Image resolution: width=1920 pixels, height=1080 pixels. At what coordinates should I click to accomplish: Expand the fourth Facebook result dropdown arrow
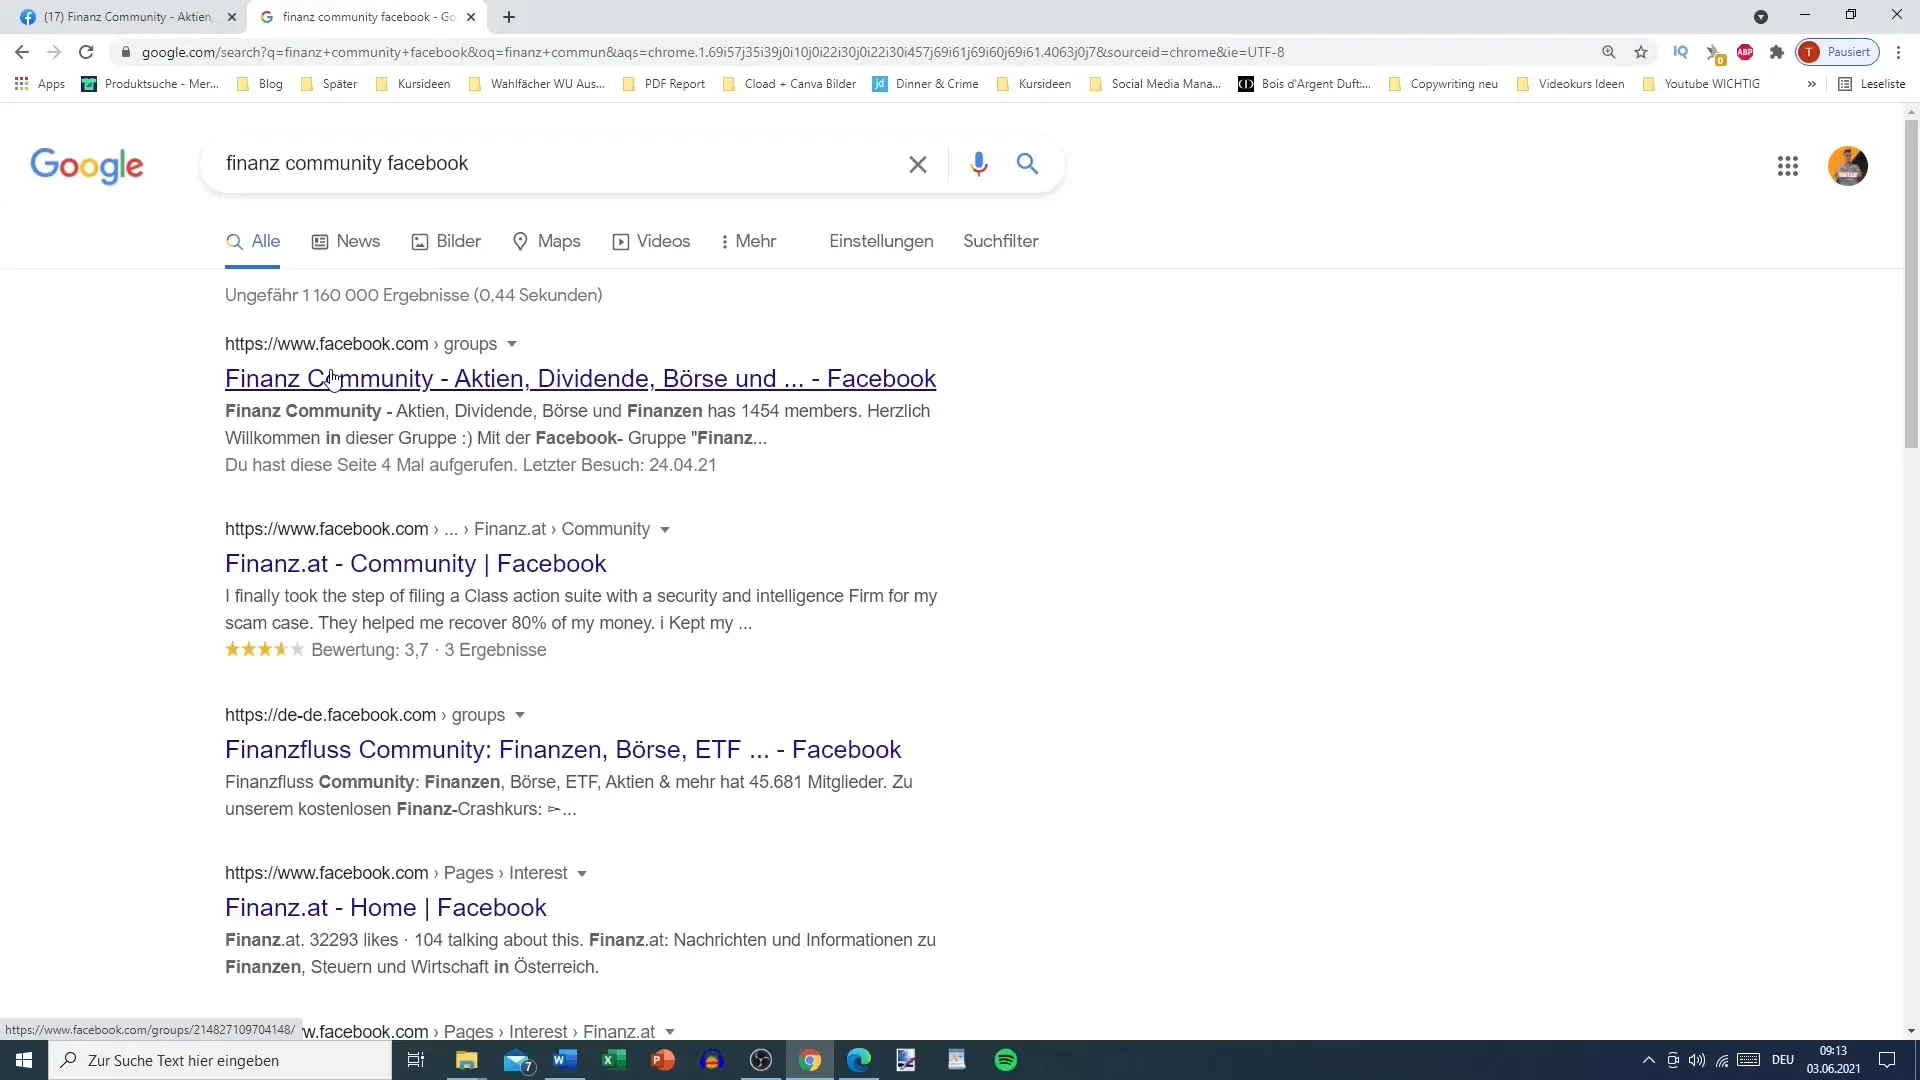[582, 873]
